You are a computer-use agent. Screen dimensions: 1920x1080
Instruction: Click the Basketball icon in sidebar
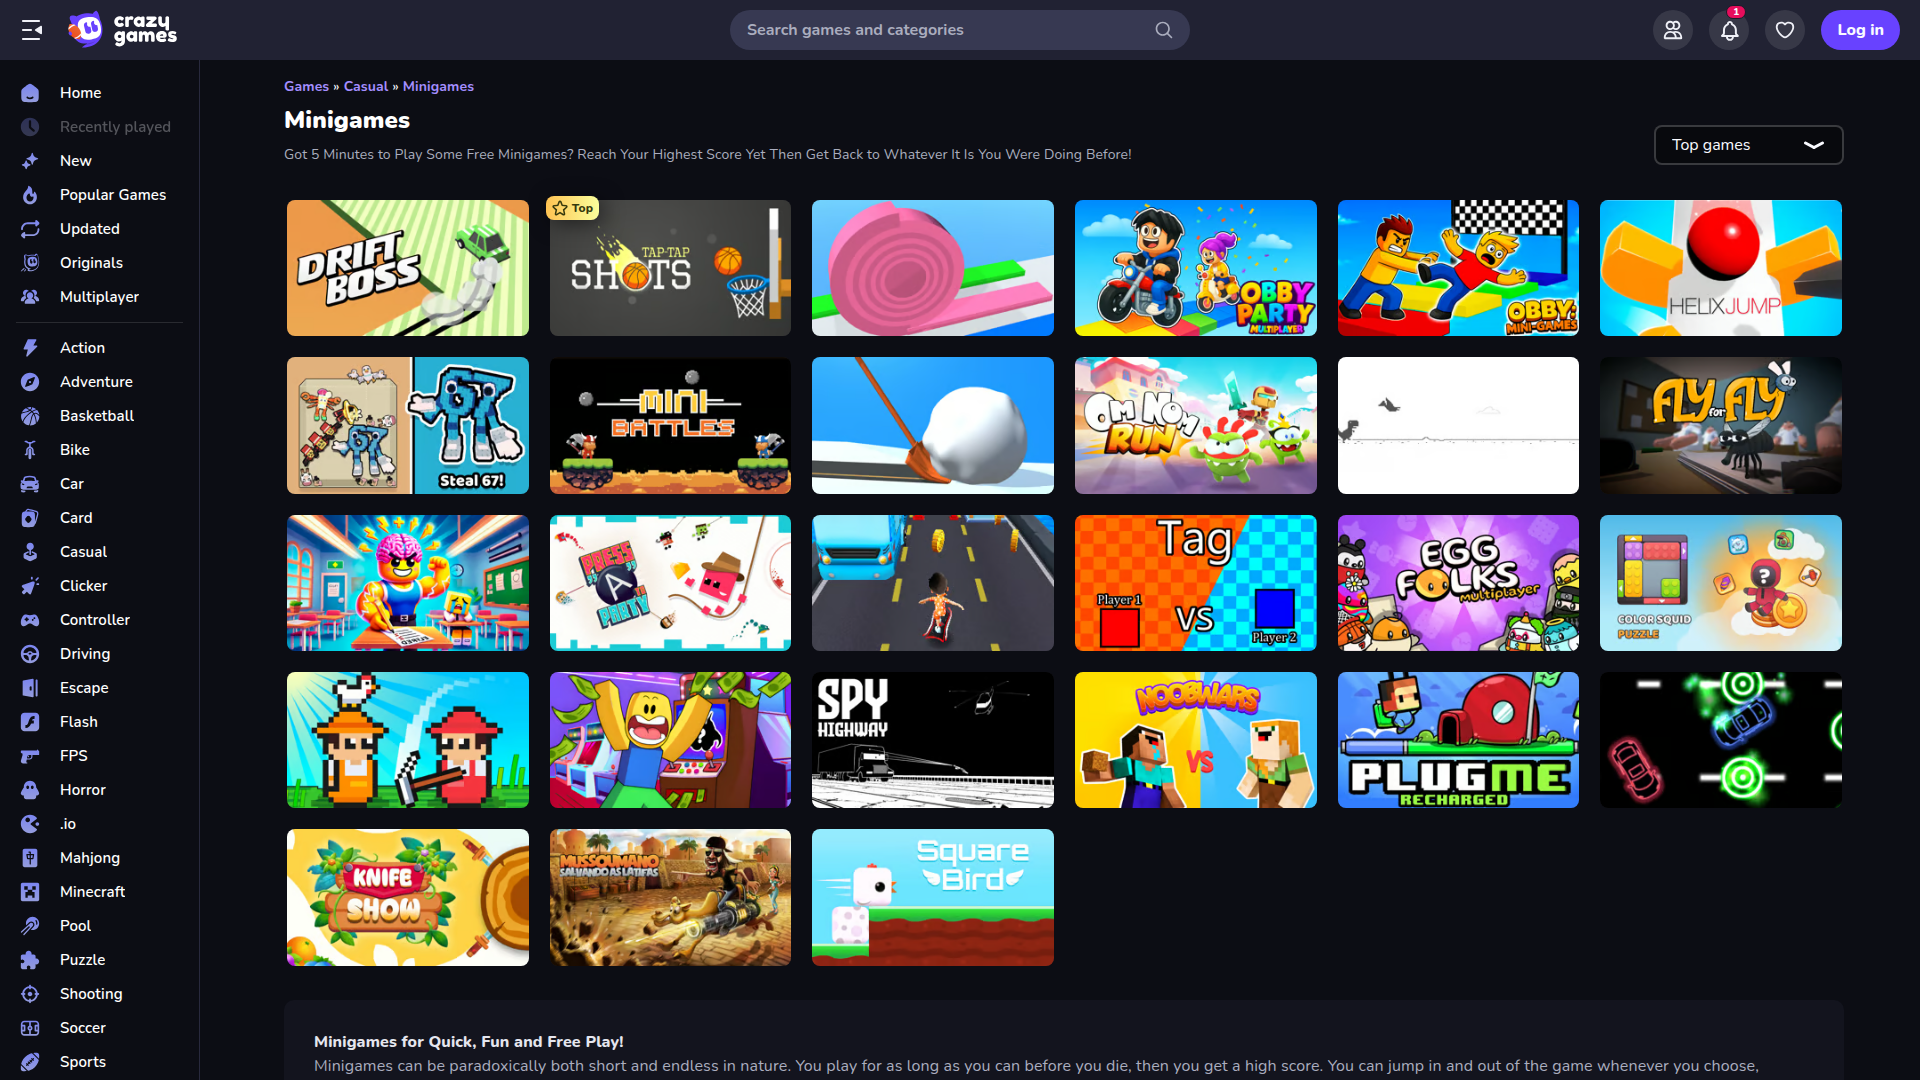click(30, 416)
